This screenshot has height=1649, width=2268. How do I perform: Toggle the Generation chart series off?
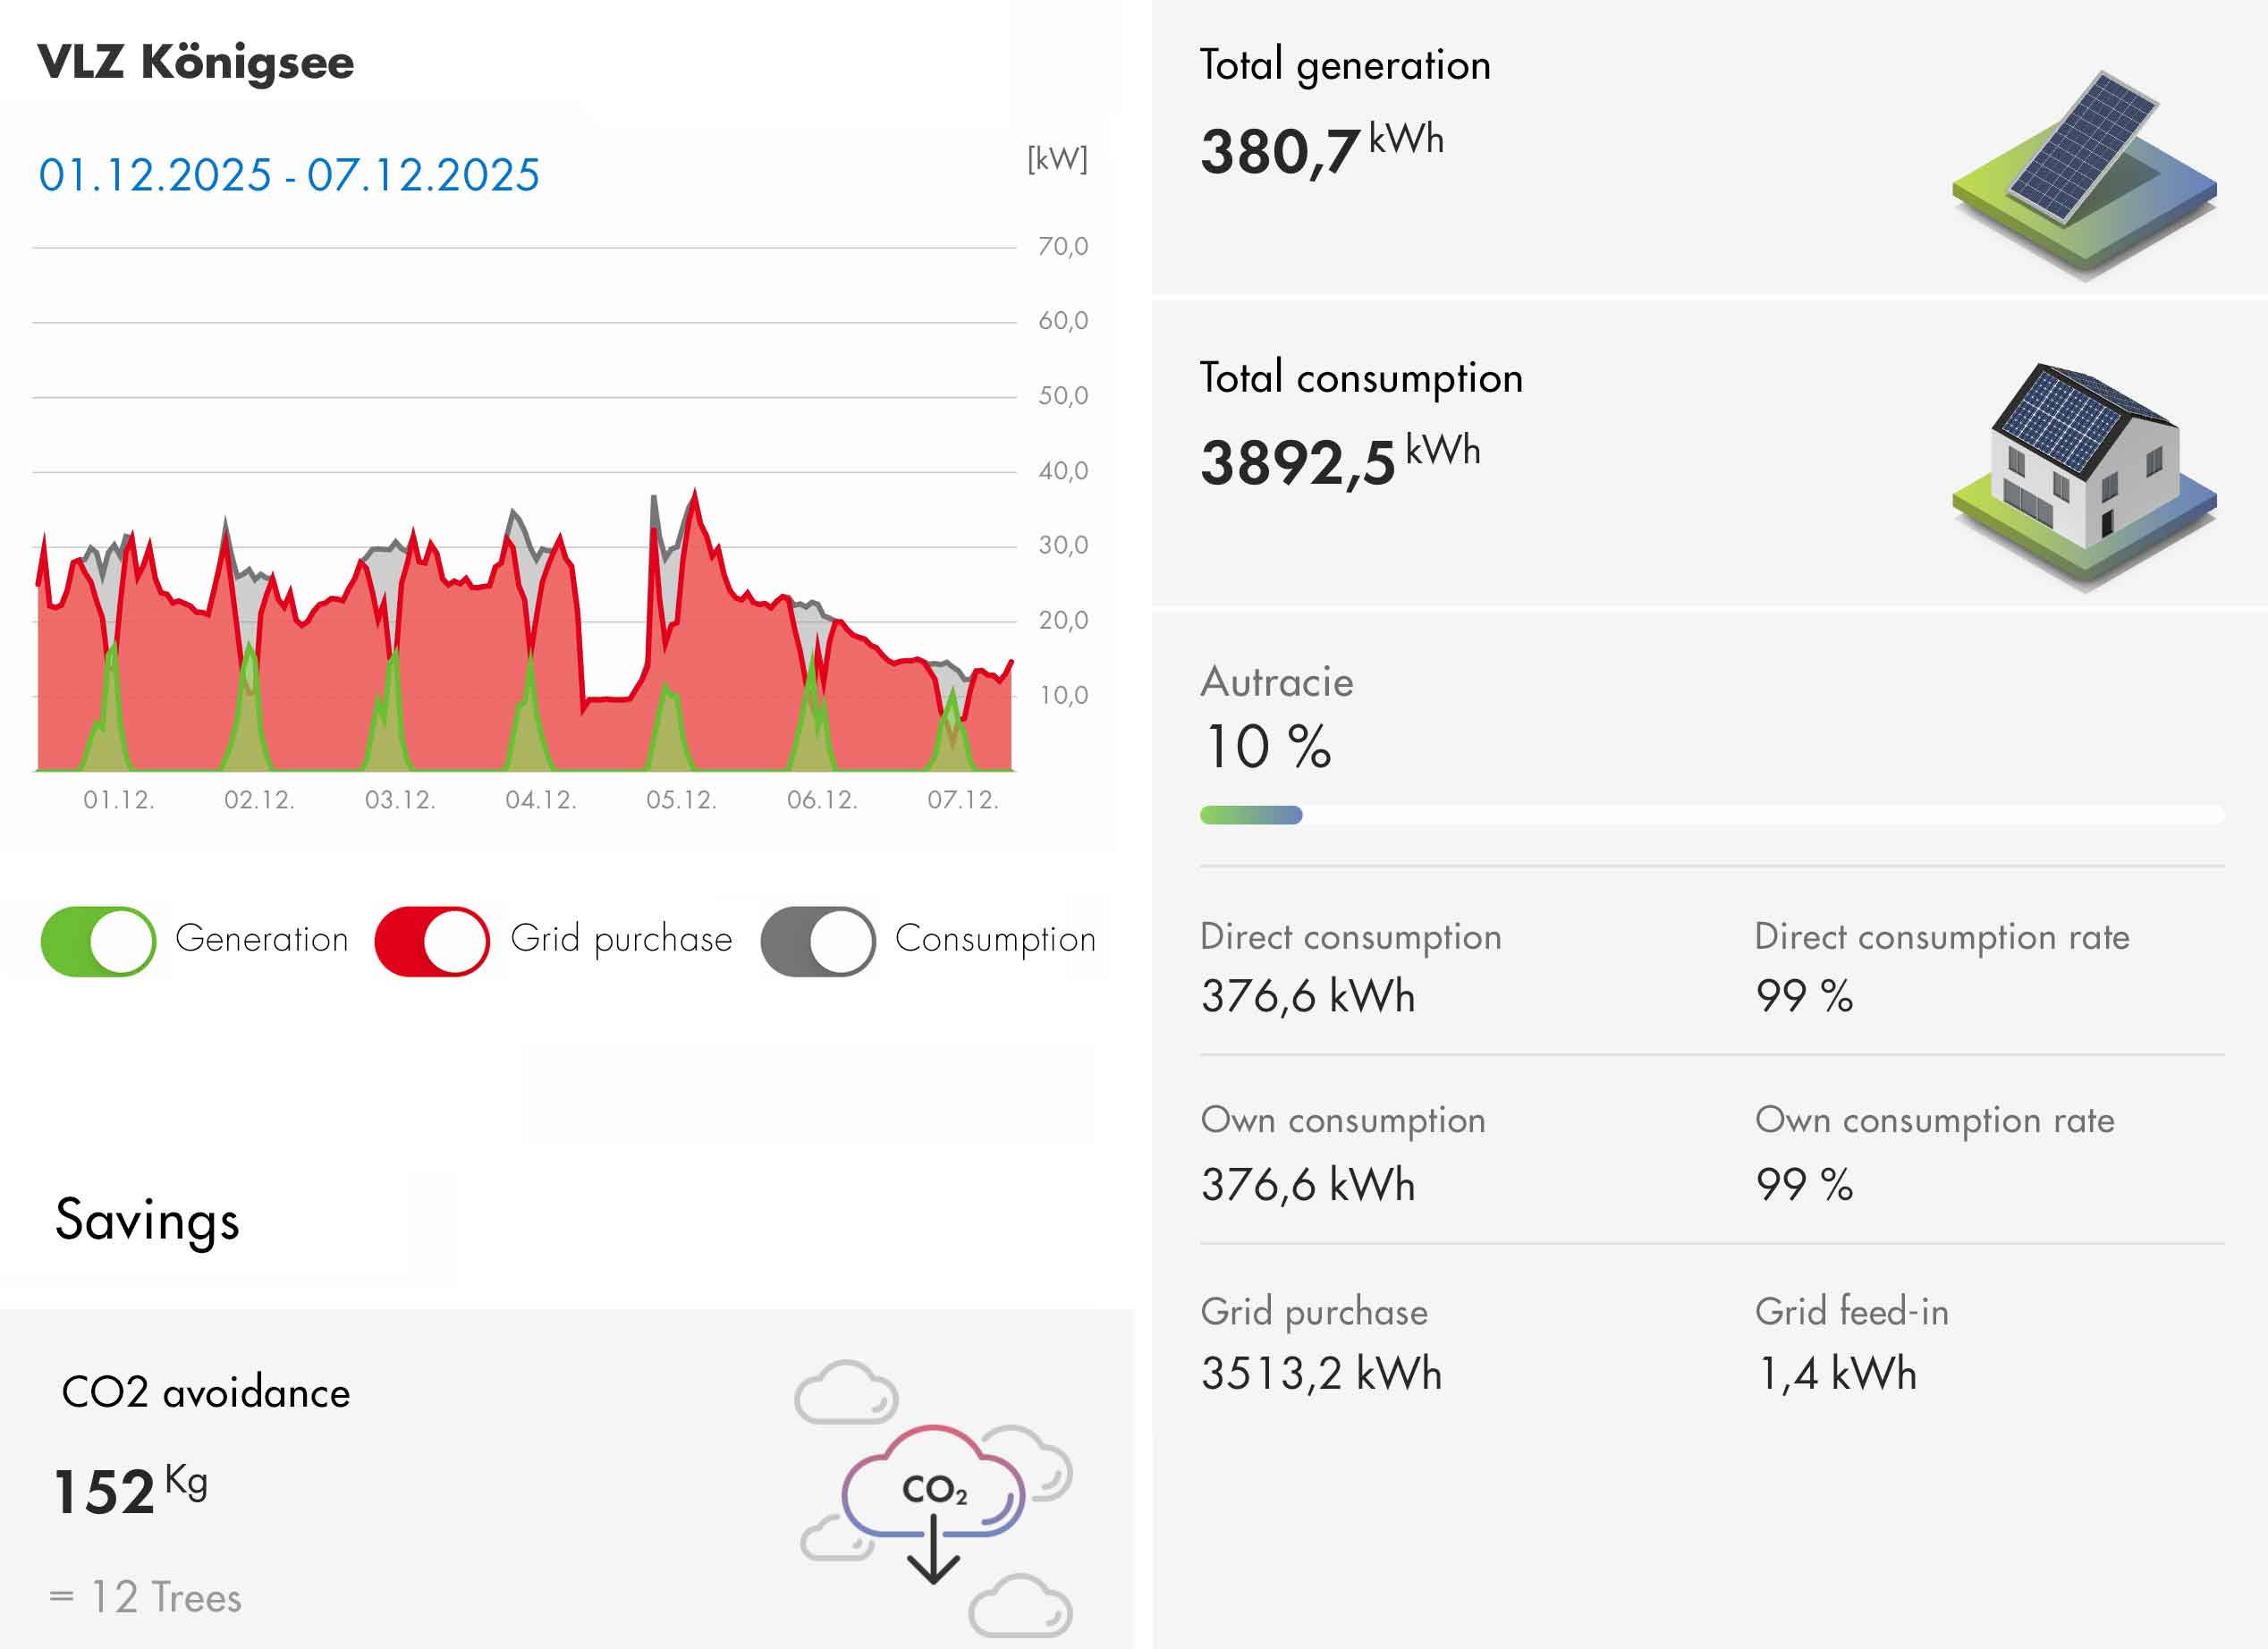(x=98, y=941)
